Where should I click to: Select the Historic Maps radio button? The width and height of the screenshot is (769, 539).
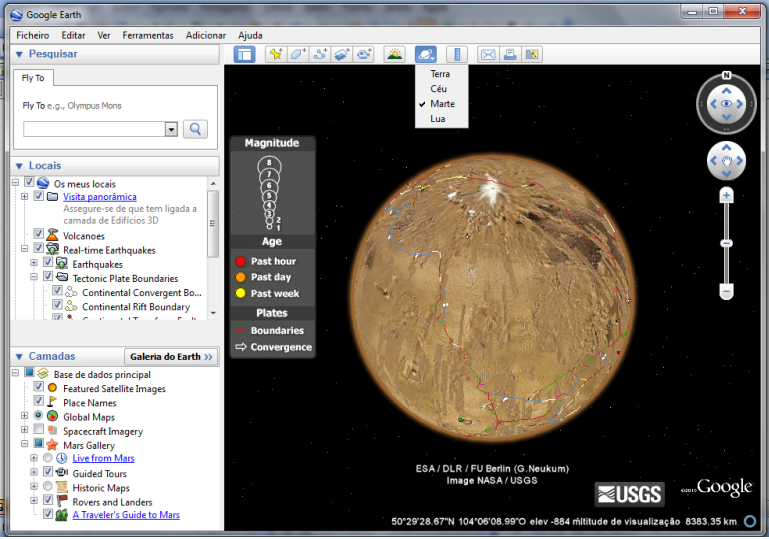pyautogui.click(x=48, y=486)
